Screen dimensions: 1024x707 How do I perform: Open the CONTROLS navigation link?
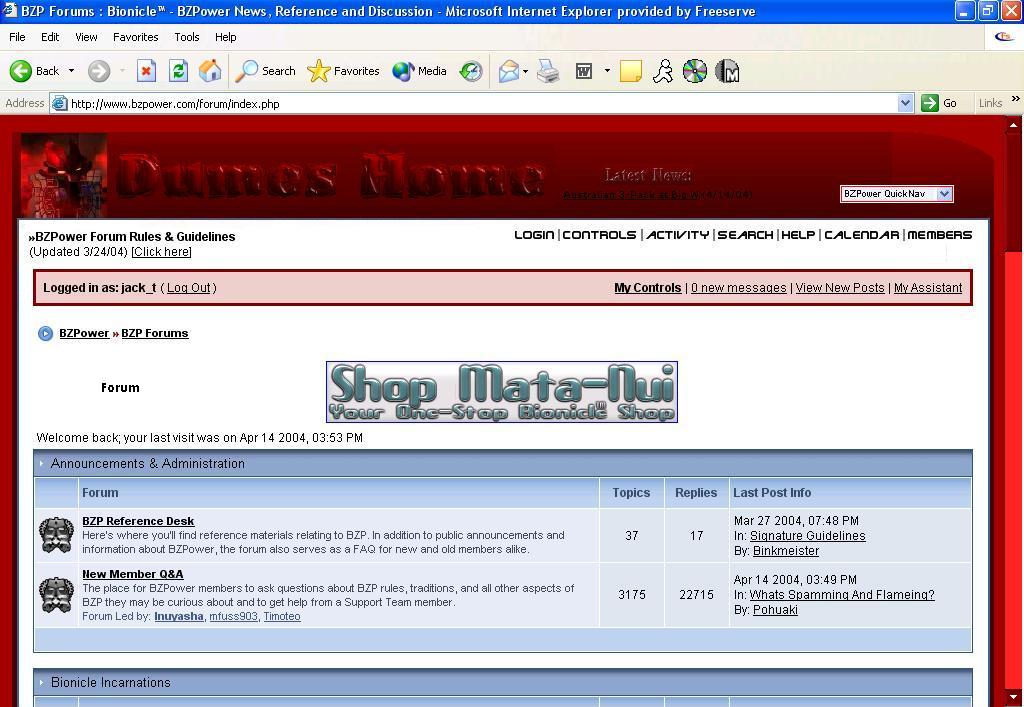600,235
